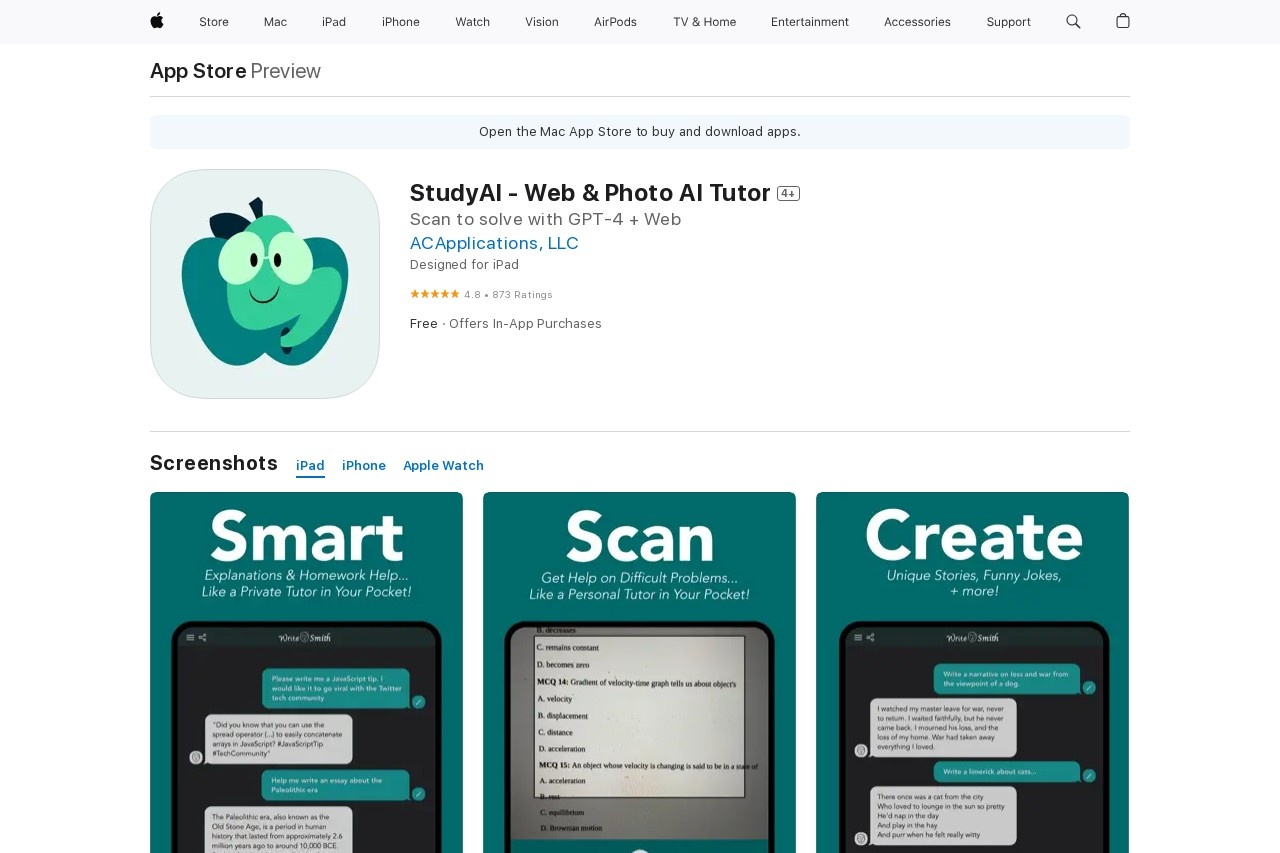Open the Accessories menu
1280x853 pixels.
click(x=917, y=22)
